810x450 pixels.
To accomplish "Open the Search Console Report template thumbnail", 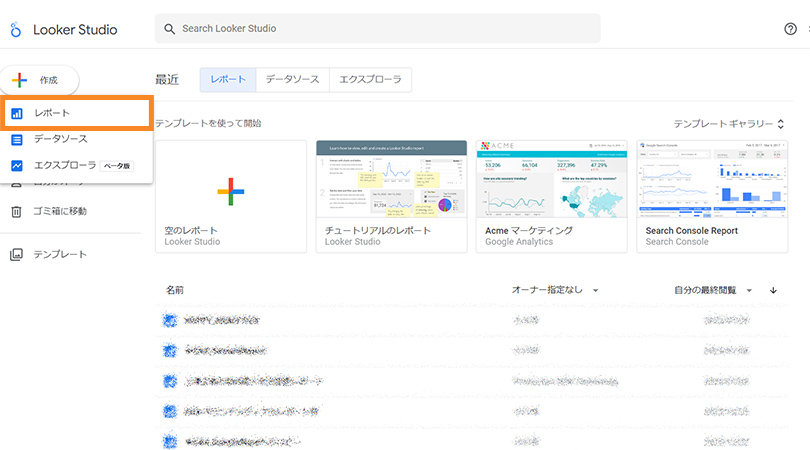I will pyautogui.click(x=712, y=179).
